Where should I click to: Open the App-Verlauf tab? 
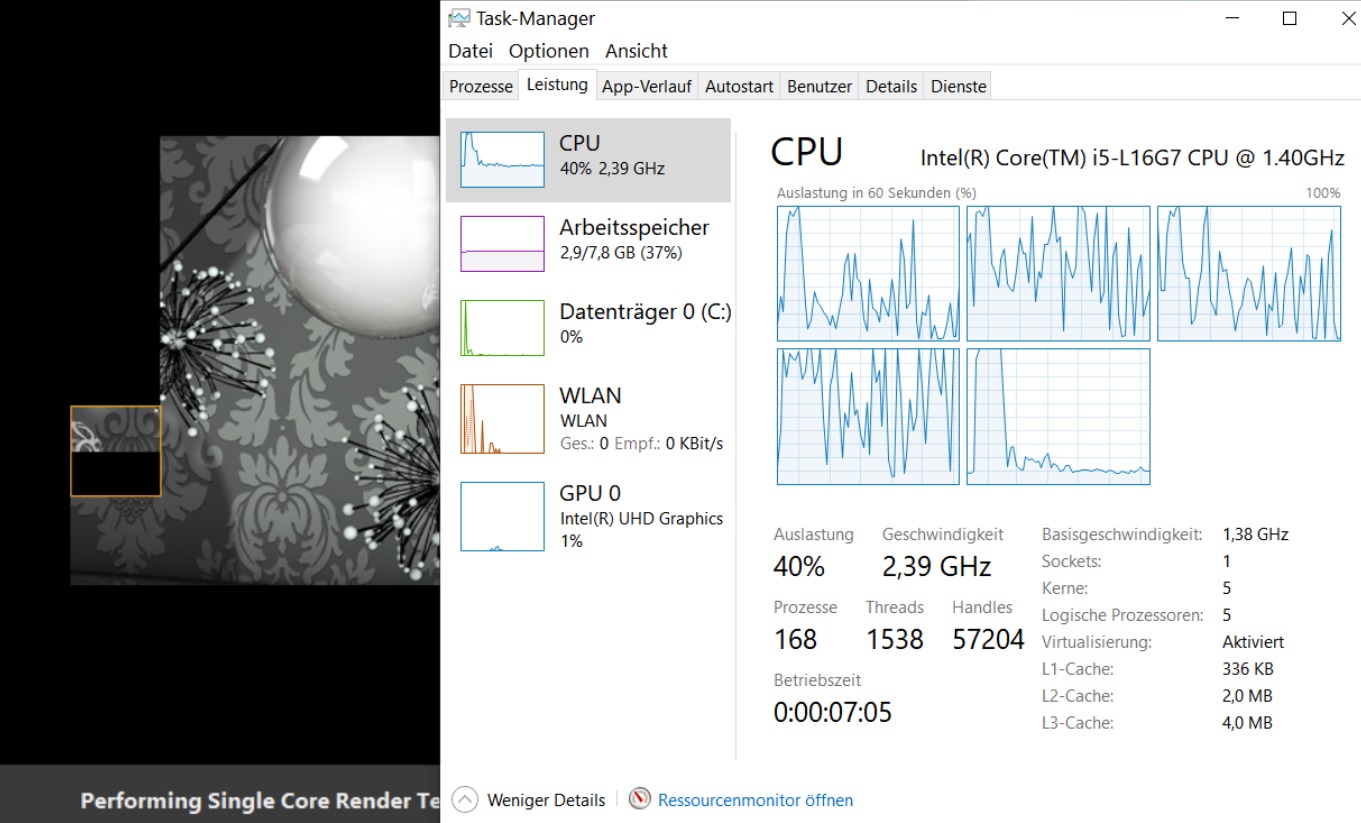pyautogui.click(x=646, y=86)
